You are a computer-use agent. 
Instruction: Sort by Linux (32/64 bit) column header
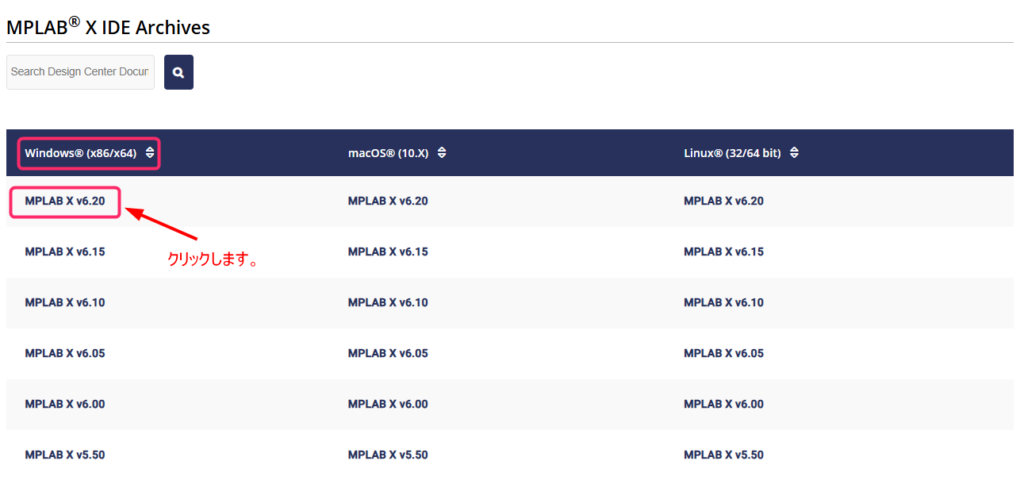pos(731,153)
